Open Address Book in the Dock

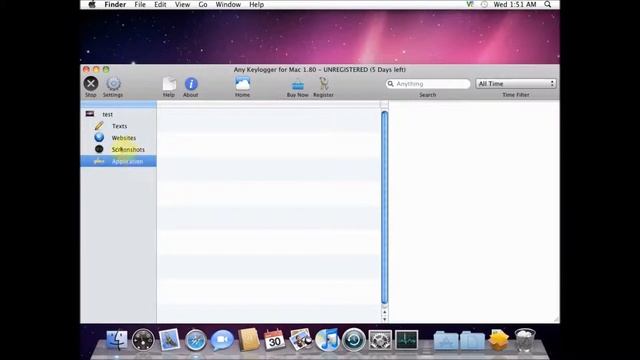(x=249, y=340)
